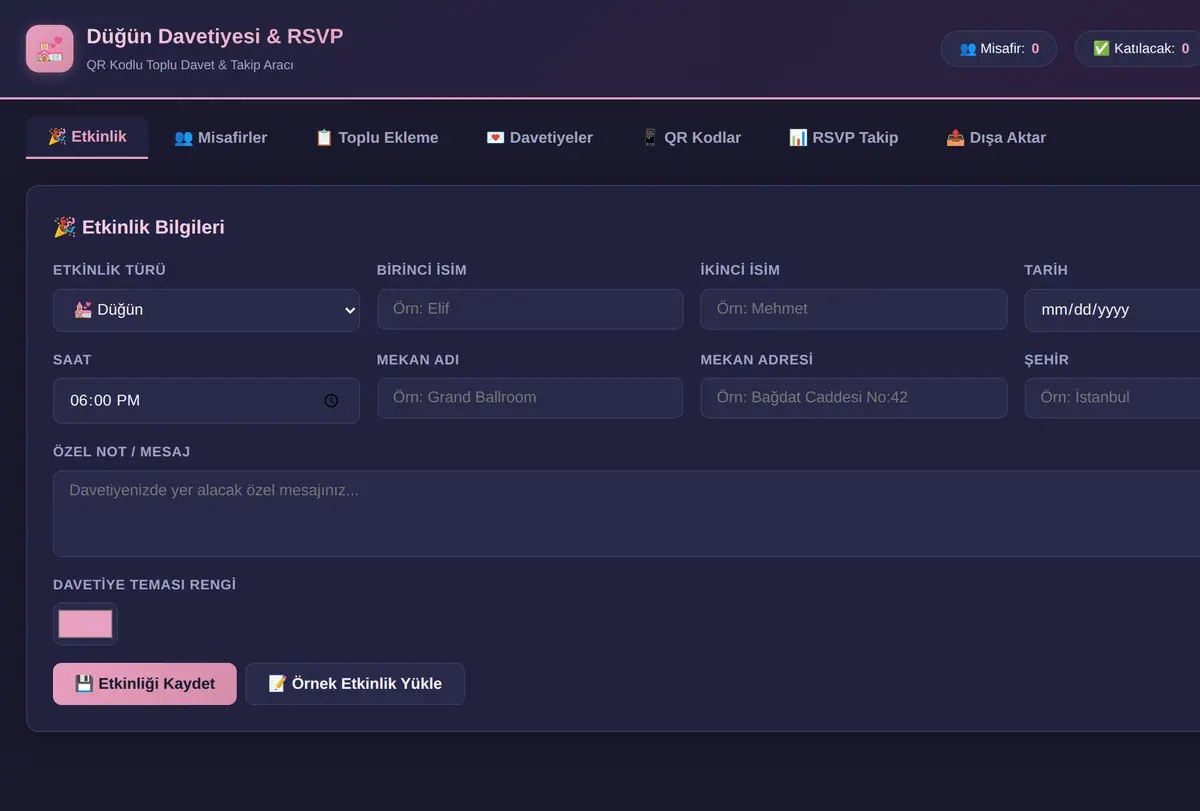
Task: Go to the Toplu Ekleme tab
Action: (377, 138)
